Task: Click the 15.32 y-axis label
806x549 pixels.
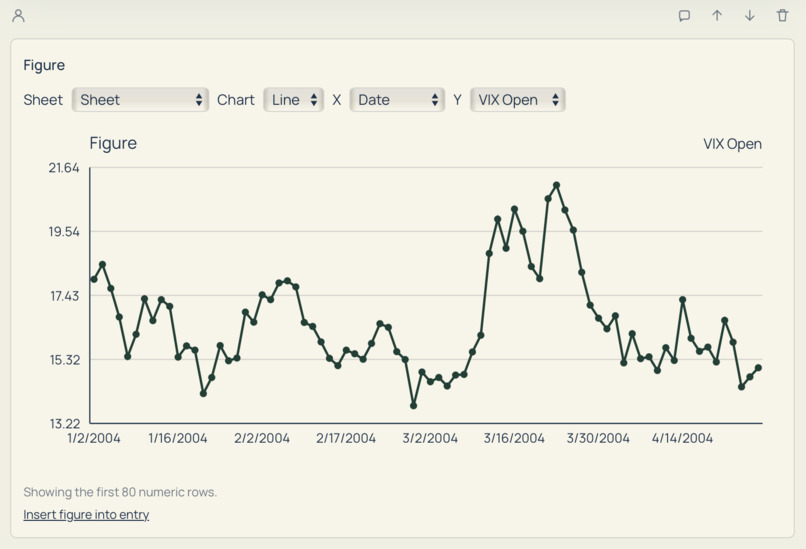Action: pyautogui.click(x=65, y=360)
